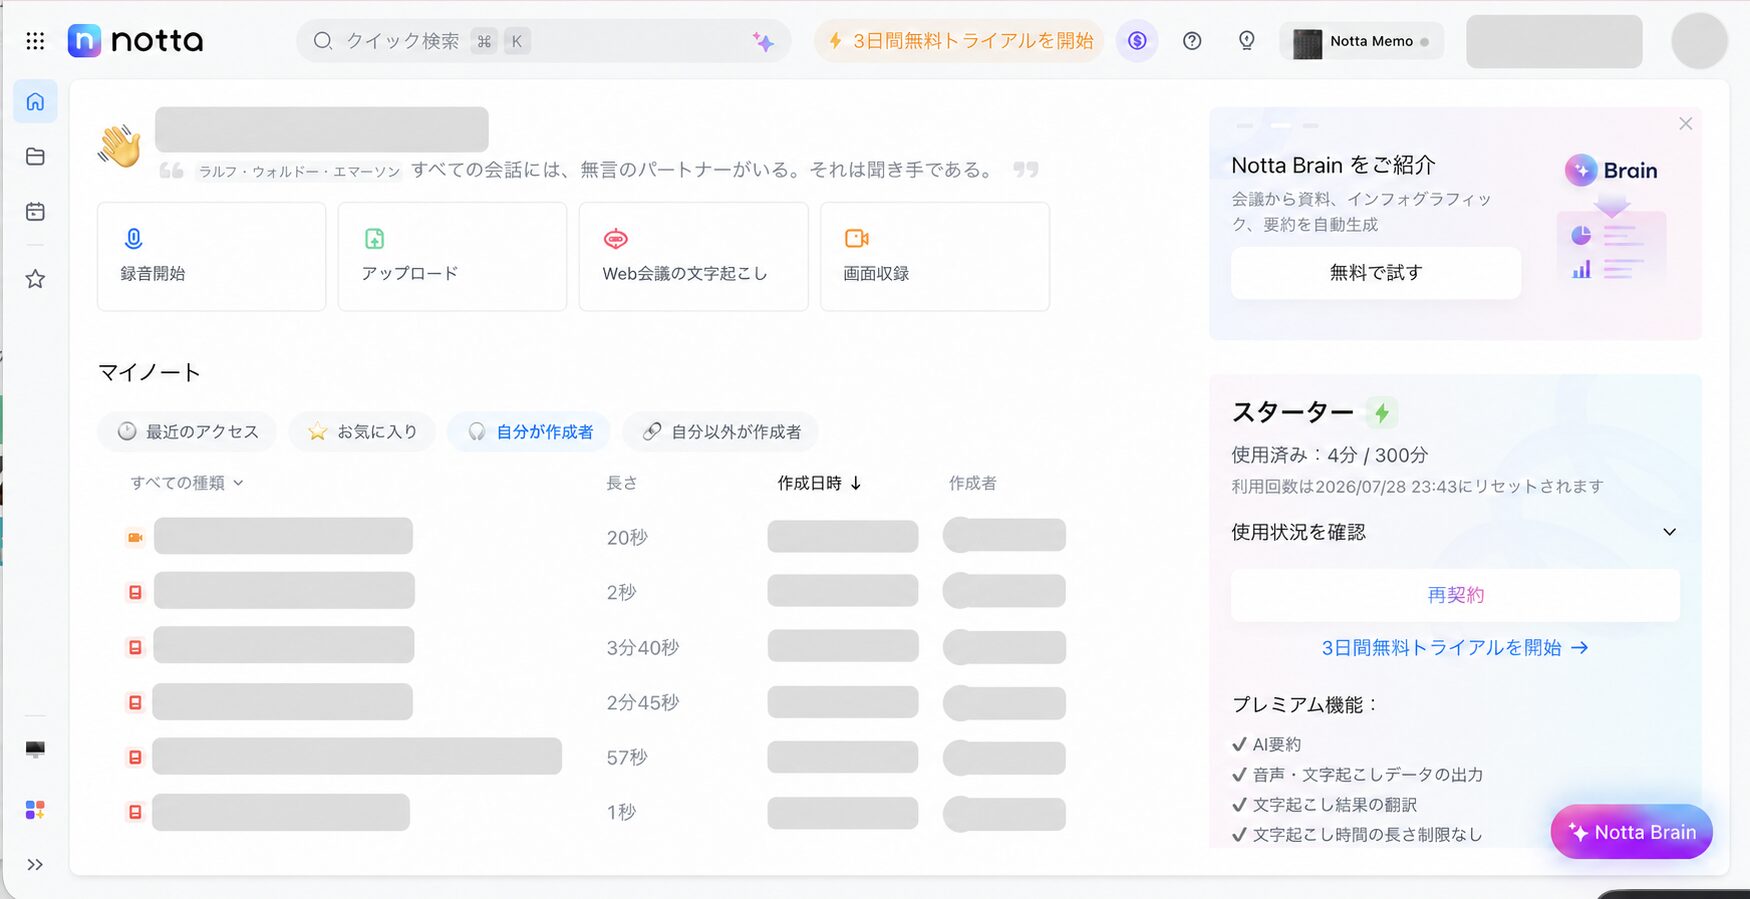Click the アップロード card
1750x899 pixels.
point(452,257)
